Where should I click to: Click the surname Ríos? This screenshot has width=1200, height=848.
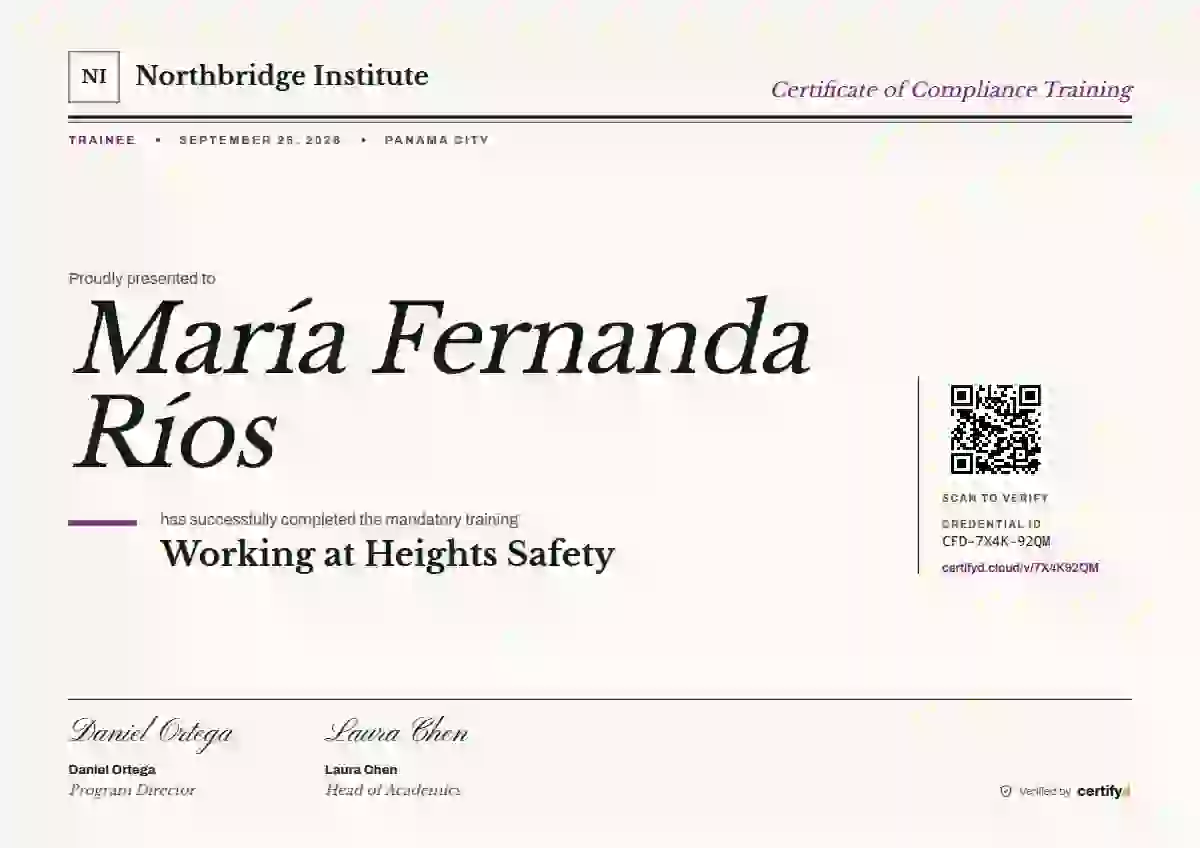click(174, 432)
